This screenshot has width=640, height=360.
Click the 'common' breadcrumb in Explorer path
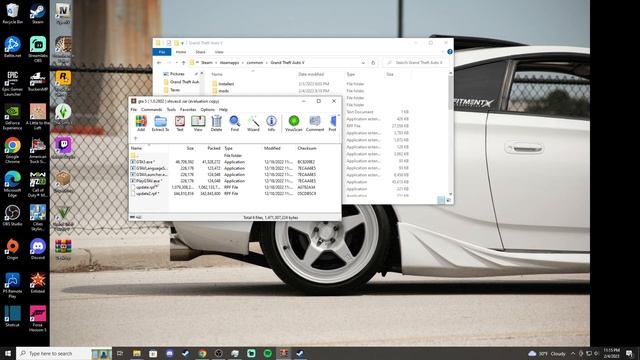(x=255, y=63)
